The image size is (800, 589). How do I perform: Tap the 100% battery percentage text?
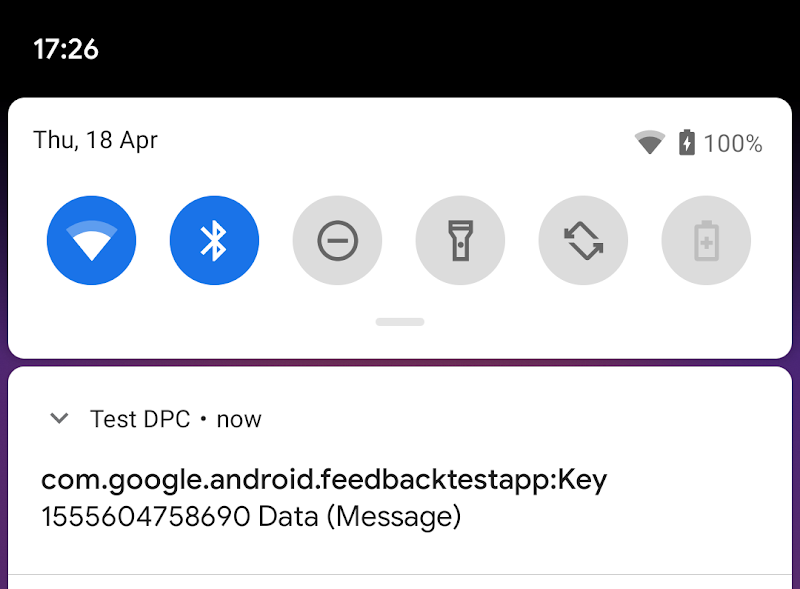733,143
